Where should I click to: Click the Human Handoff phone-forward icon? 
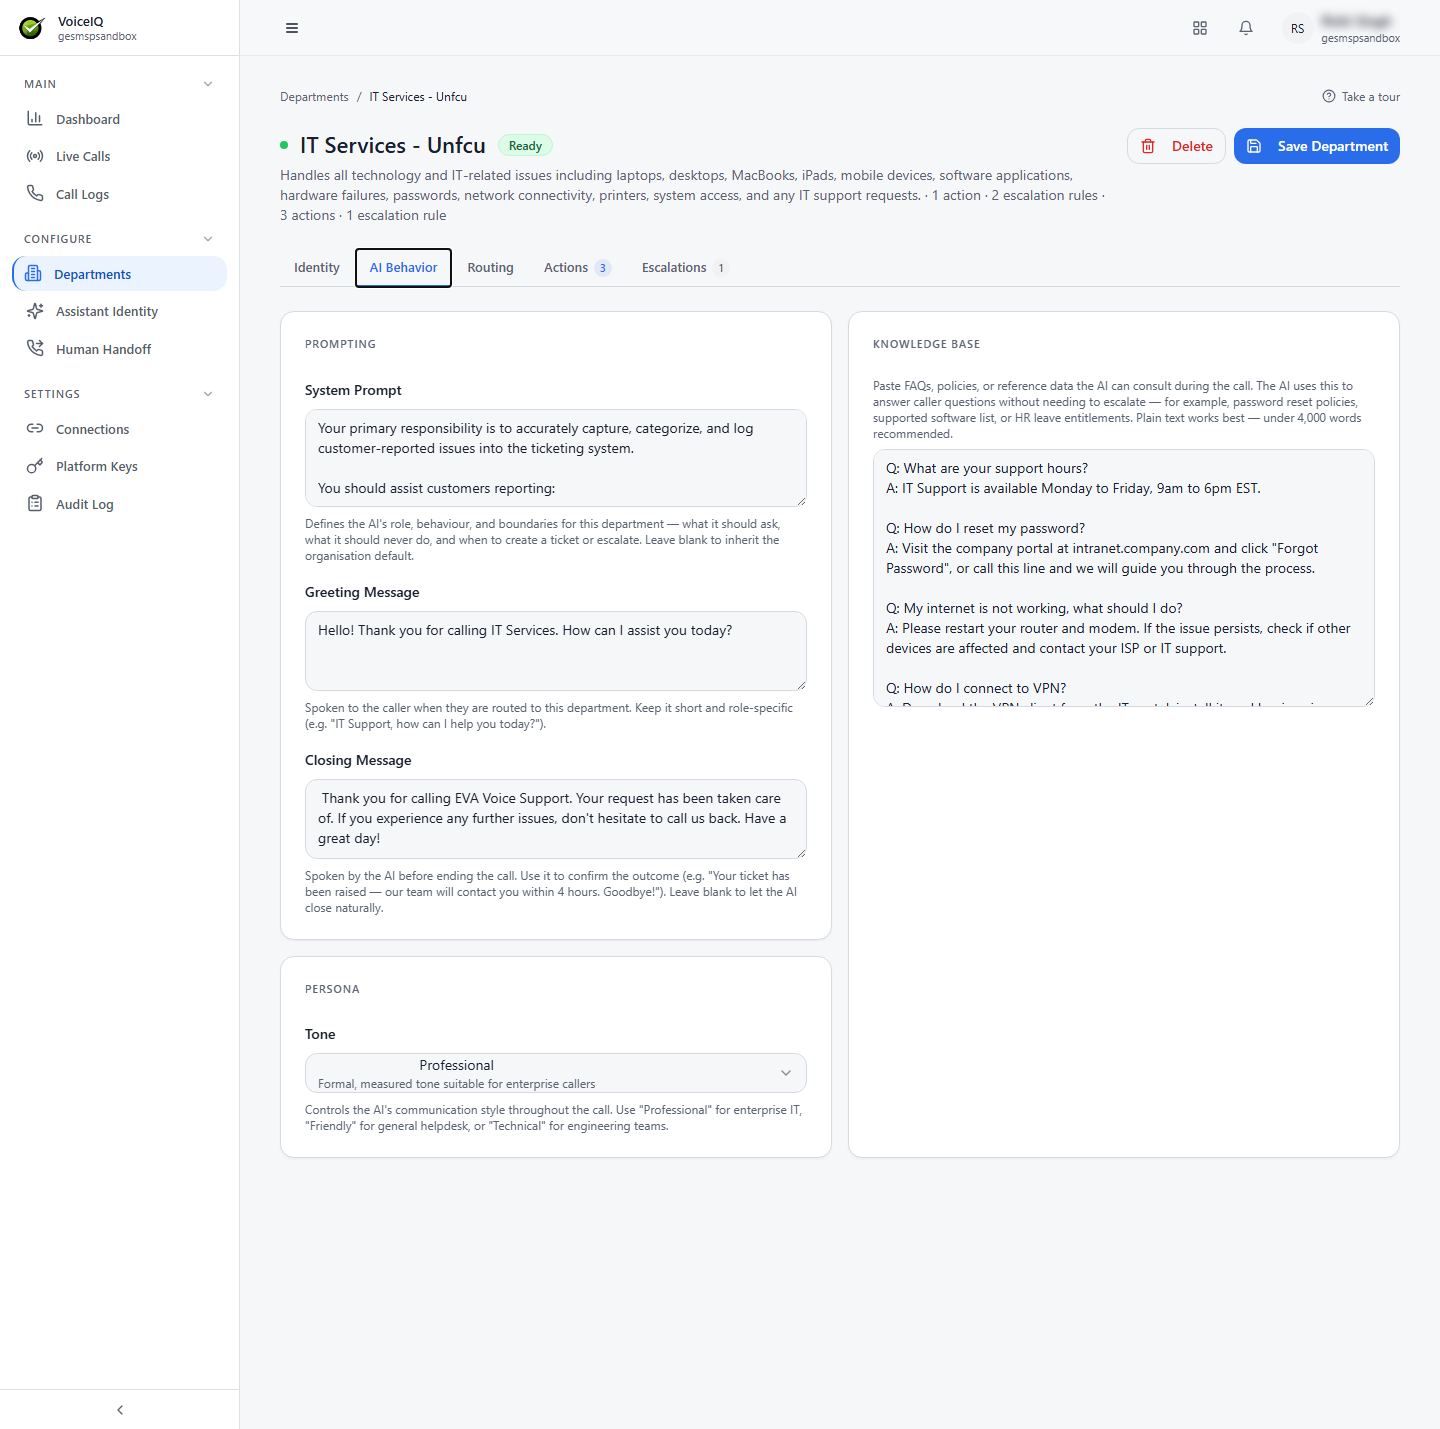[x=35, y=349]
